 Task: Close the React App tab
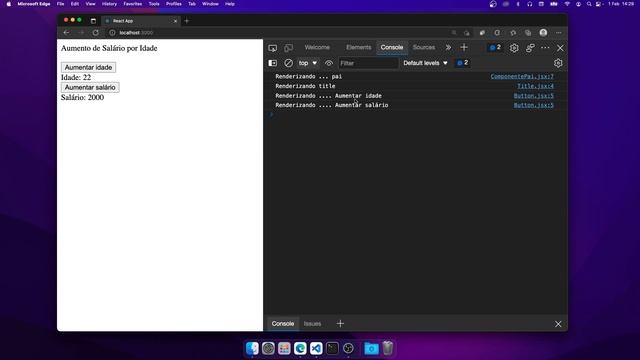point(175,21)
